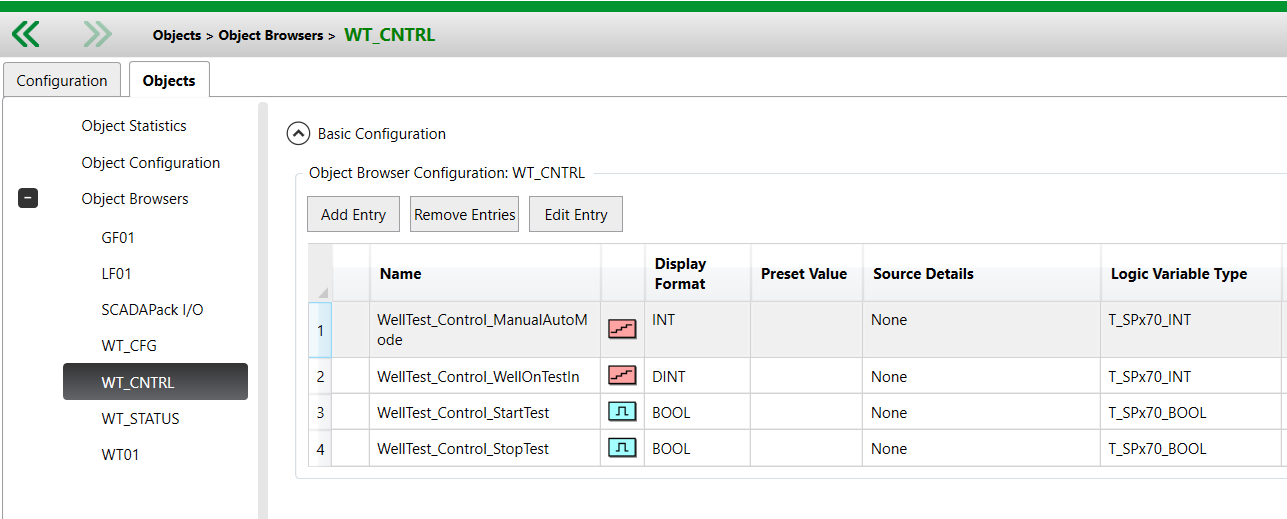The height and width of the screenshot is (519, 1287).
Task: Click the integer icon for WellTest_Control_ManualAutoMode
Action: click(622, 328)
